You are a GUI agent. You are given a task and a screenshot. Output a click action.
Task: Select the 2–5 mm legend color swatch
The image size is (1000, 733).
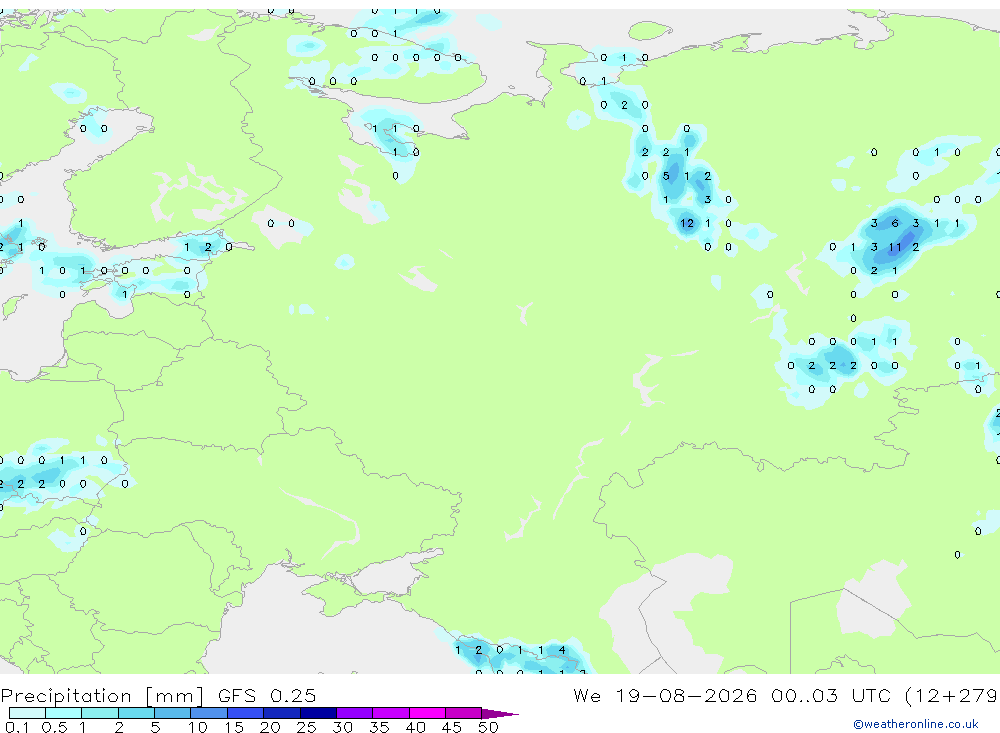click(x=136, y=713)
